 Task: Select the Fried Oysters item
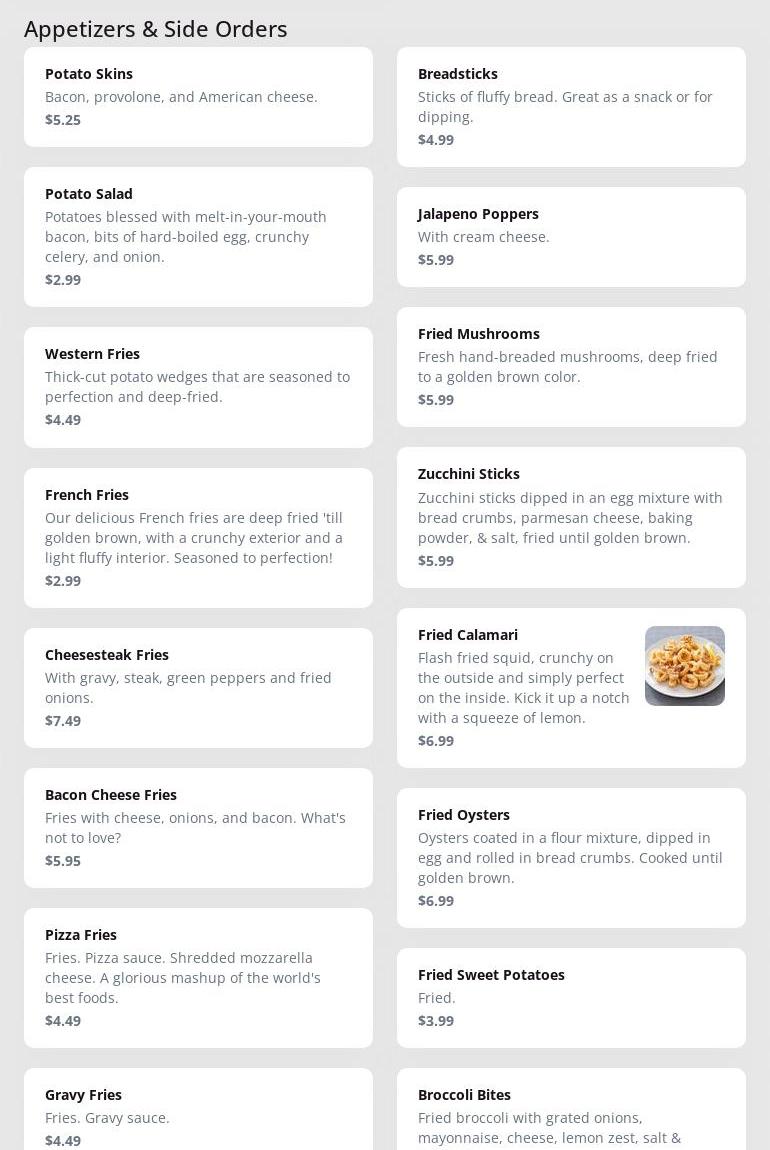(x=571, y=858)
